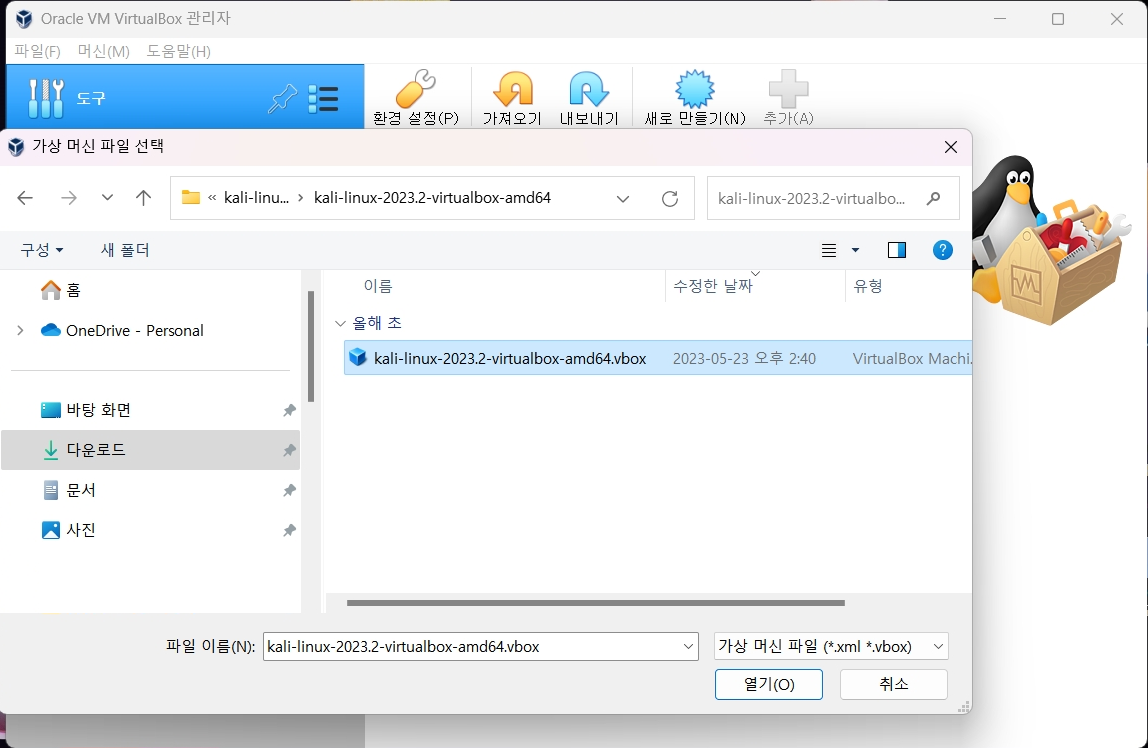
Task: Collapse the 올해 초 file group
Action: 341,323
